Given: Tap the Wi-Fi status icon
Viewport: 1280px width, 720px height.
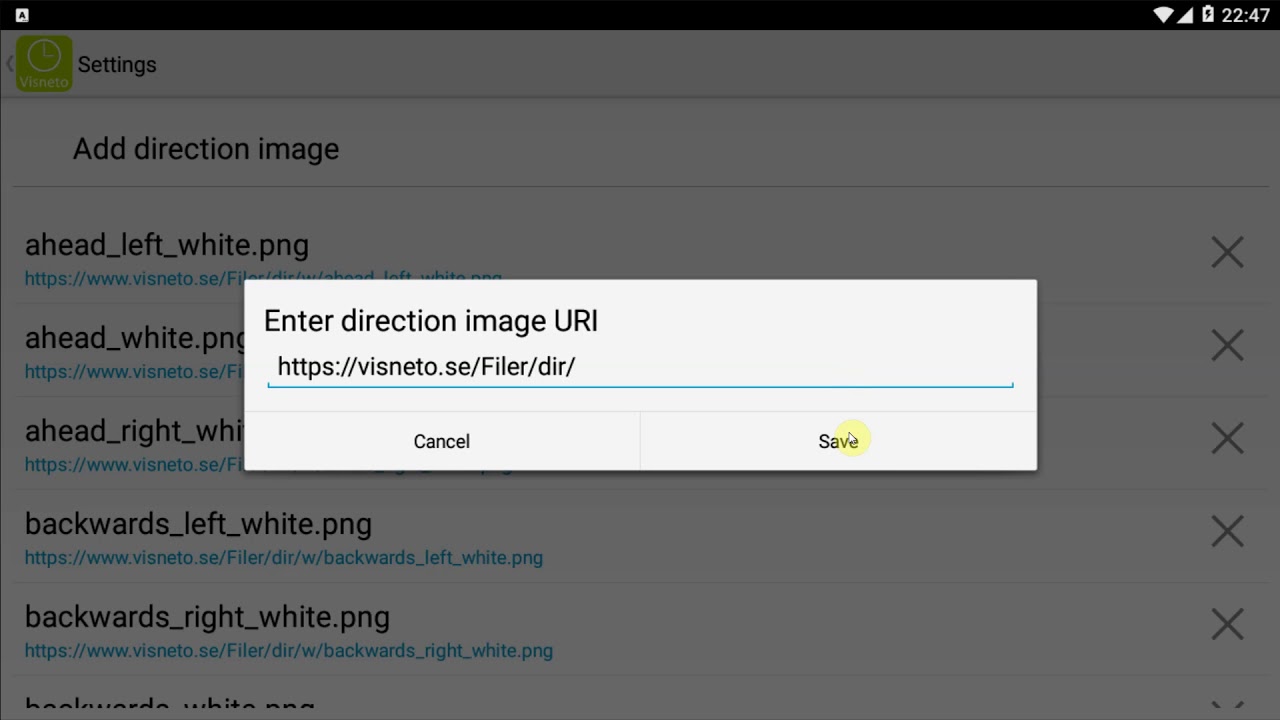Looking at the screenshot, I should [1163, 15].
